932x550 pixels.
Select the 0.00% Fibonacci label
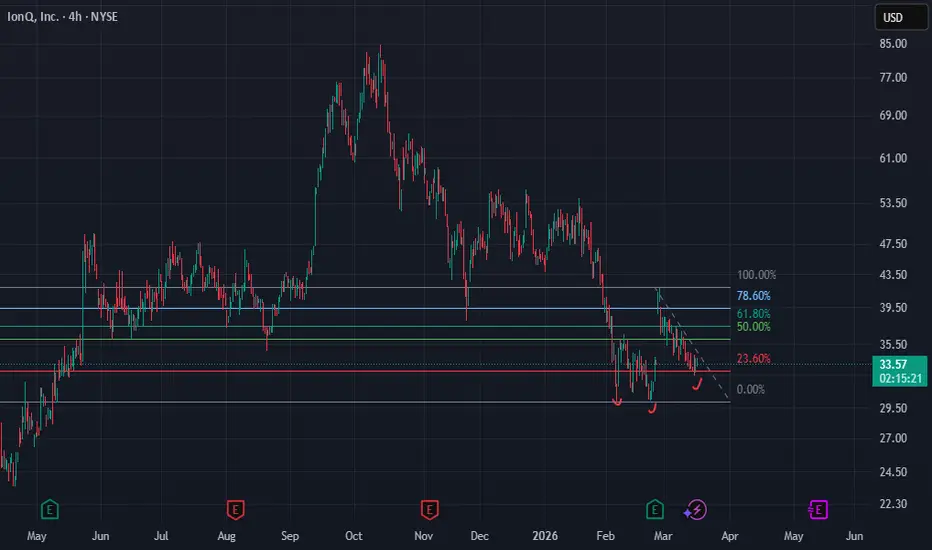[751, 389]
